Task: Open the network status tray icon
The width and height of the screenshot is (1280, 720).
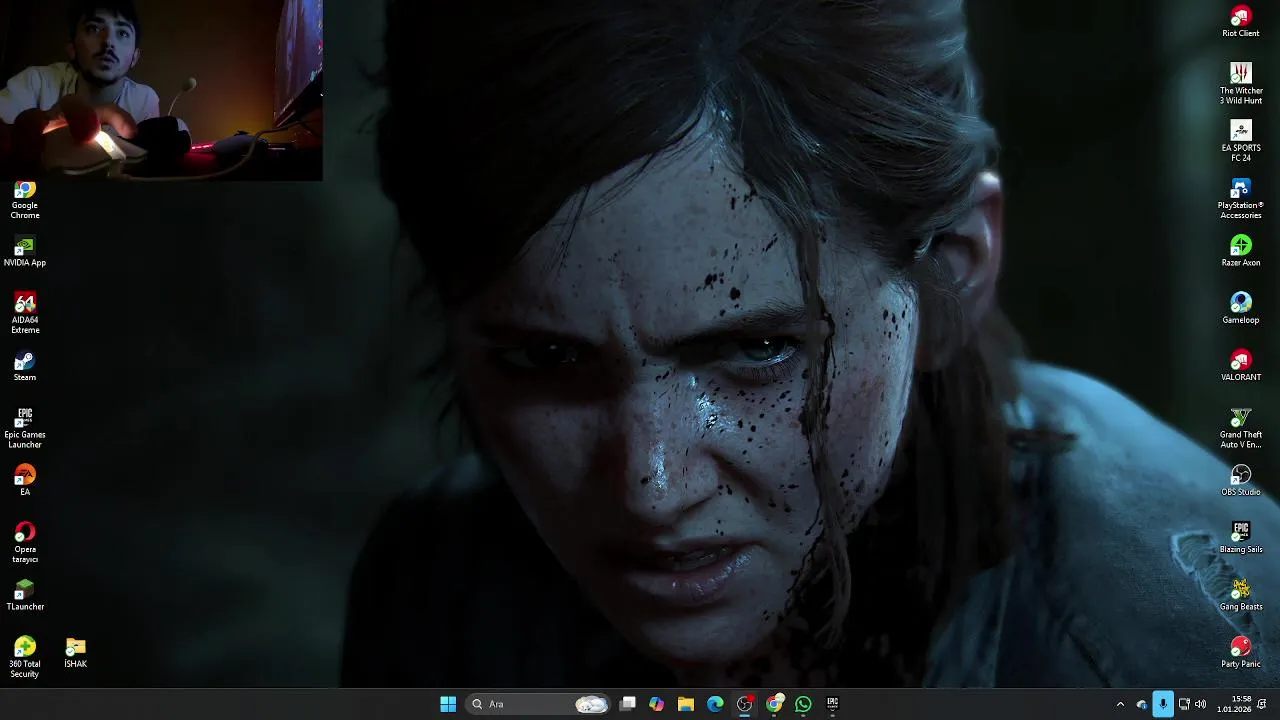Action: (1184, 704)
